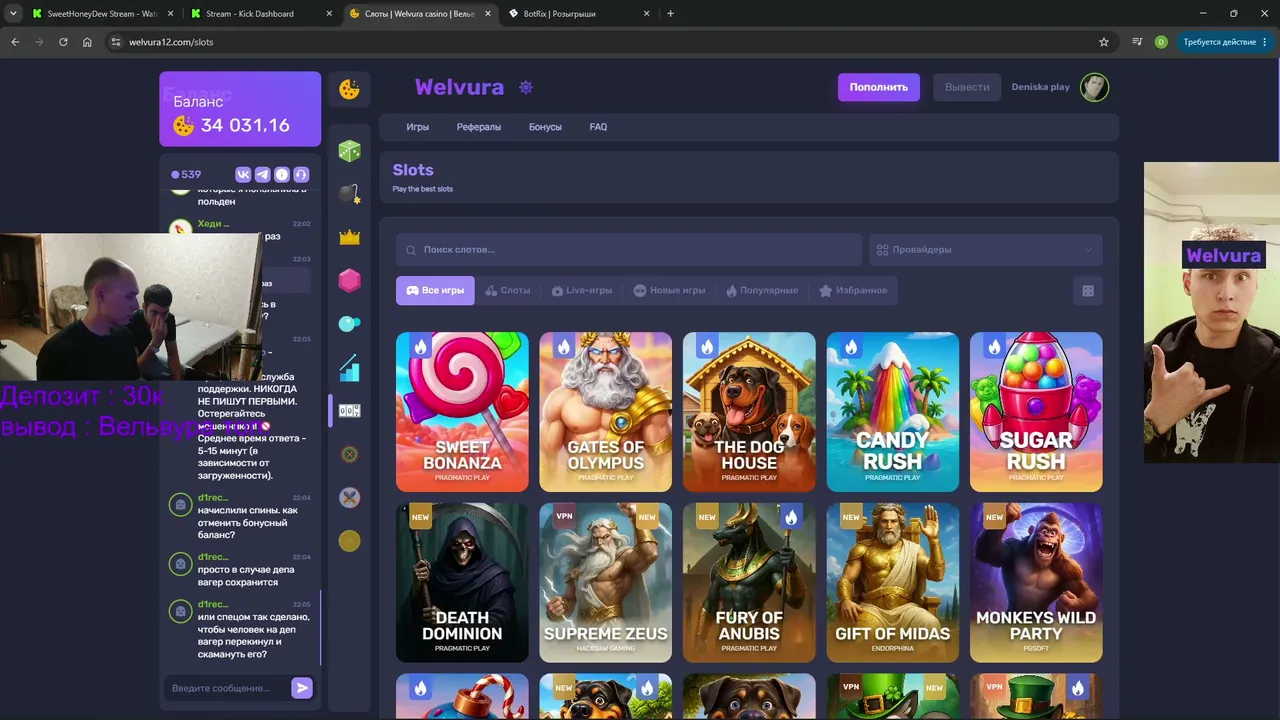This screenshot has width=1280, height=720.
Task: Send the chat message with arrow button
Action: pyautogui.click(x=302, y=688)
